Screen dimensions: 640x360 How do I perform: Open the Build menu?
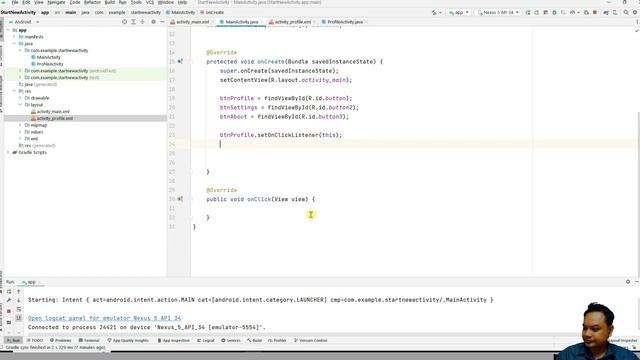110,2
